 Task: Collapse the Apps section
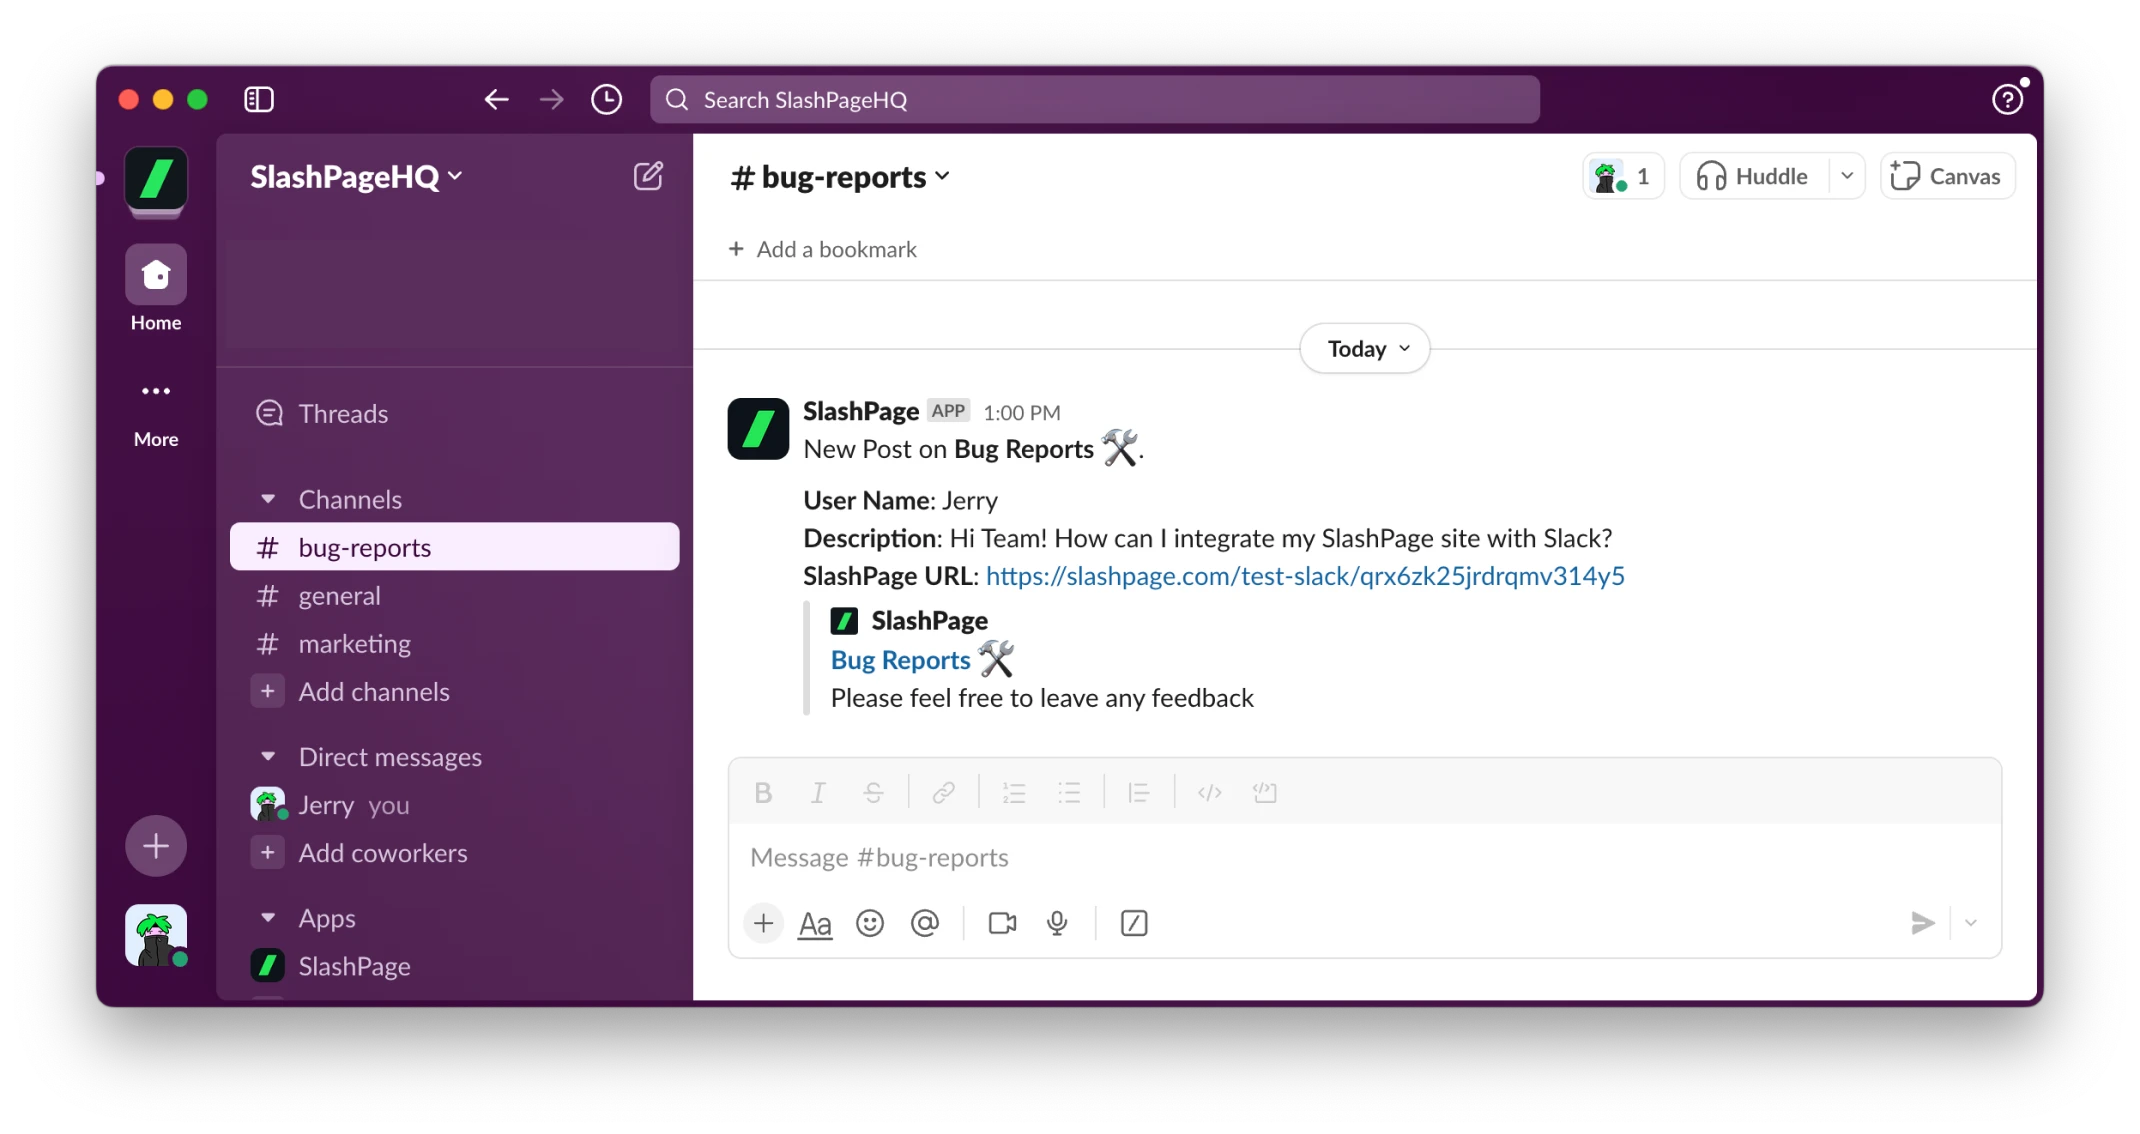point(267,918)
